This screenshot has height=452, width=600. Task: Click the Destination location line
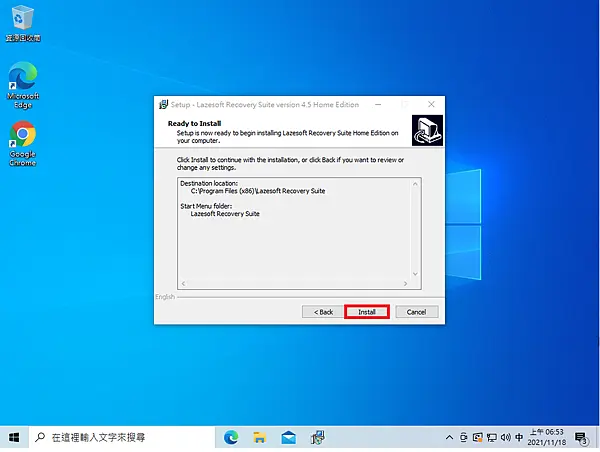coord(209,183)
